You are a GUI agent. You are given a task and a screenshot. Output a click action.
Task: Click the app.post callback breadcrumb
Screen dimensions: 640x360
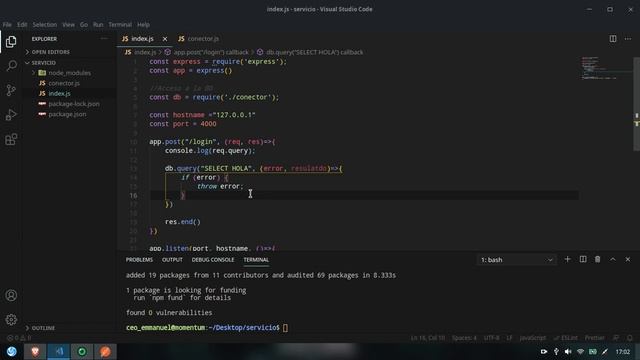[x=207, y=52]
